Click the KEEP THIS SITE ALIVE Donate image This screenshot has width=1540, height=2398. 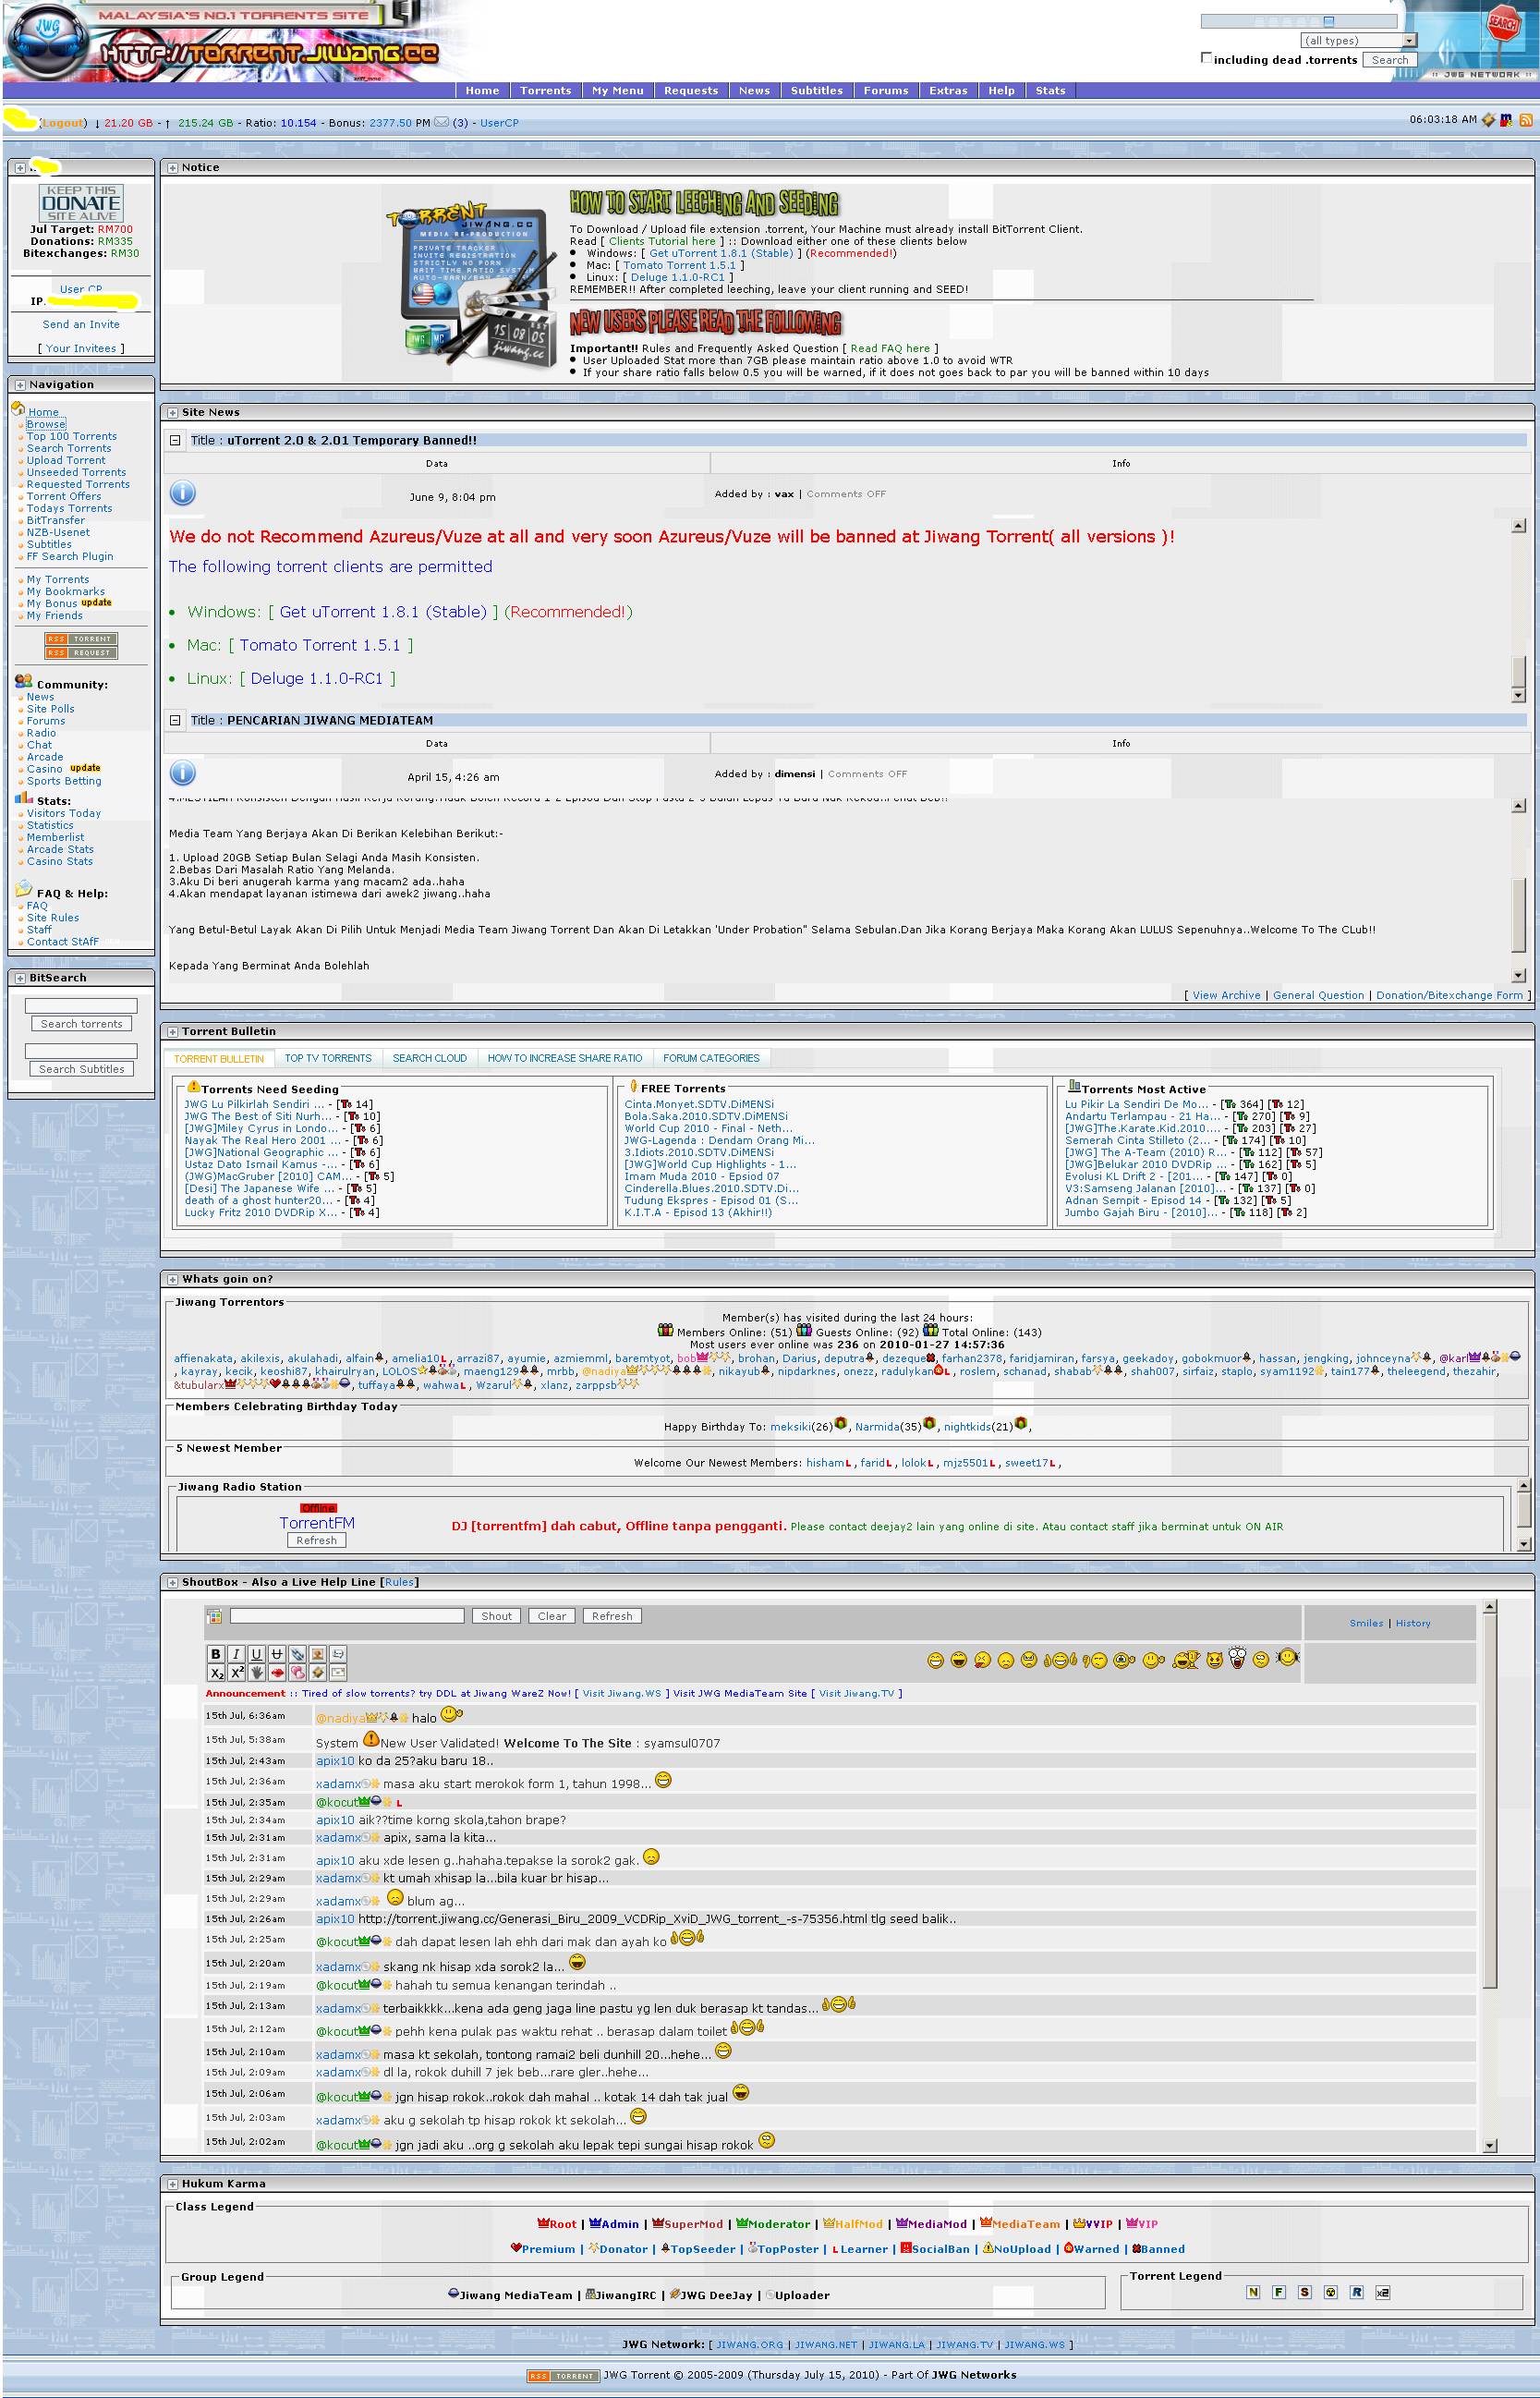(81, 203)
